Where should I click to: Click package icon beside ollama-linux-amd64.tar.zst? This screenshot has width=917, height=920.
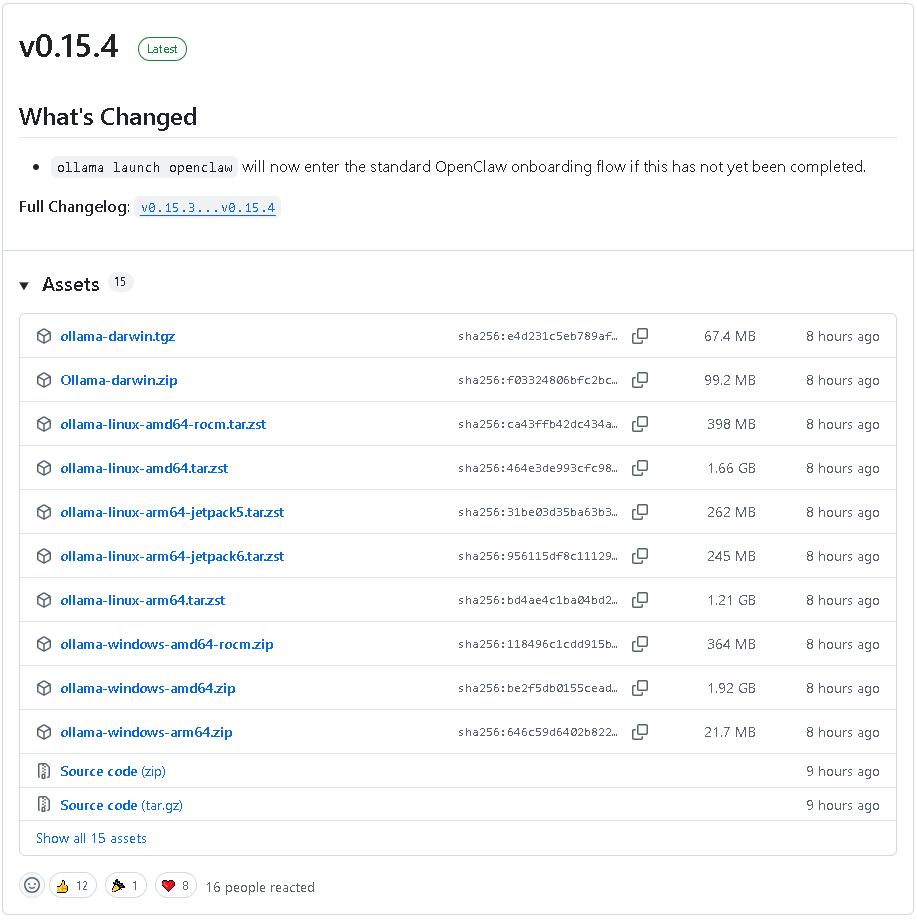44,468
